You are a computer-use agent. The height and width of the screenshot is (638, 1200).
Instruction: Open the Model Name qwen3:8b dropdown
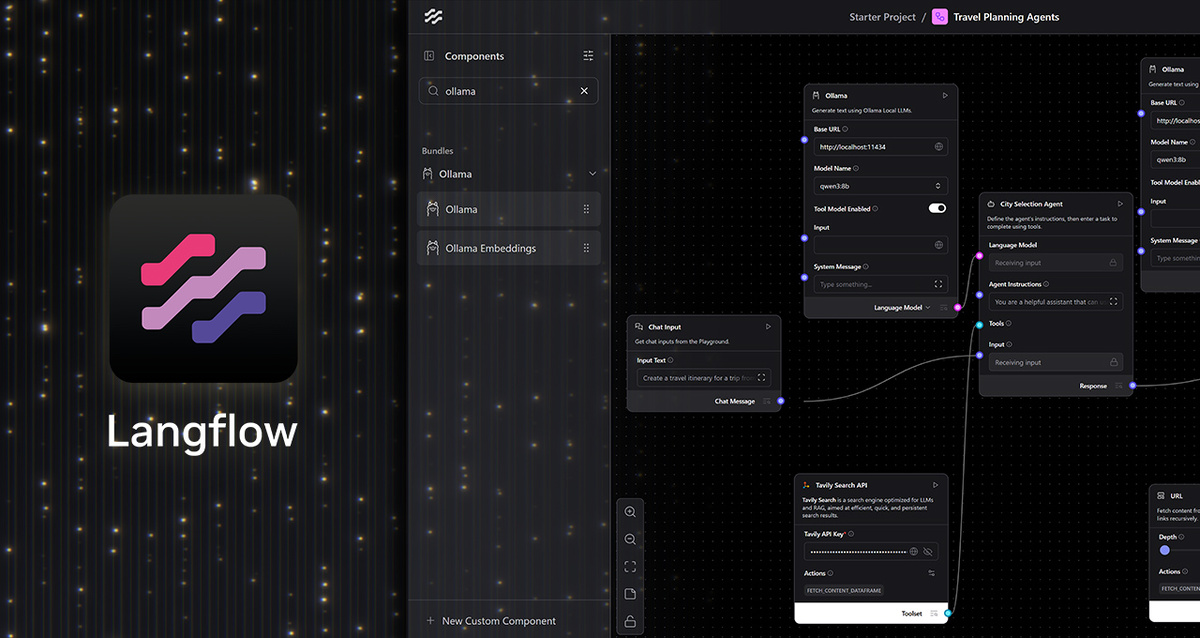pyautogui.click(x=880, y=186)
